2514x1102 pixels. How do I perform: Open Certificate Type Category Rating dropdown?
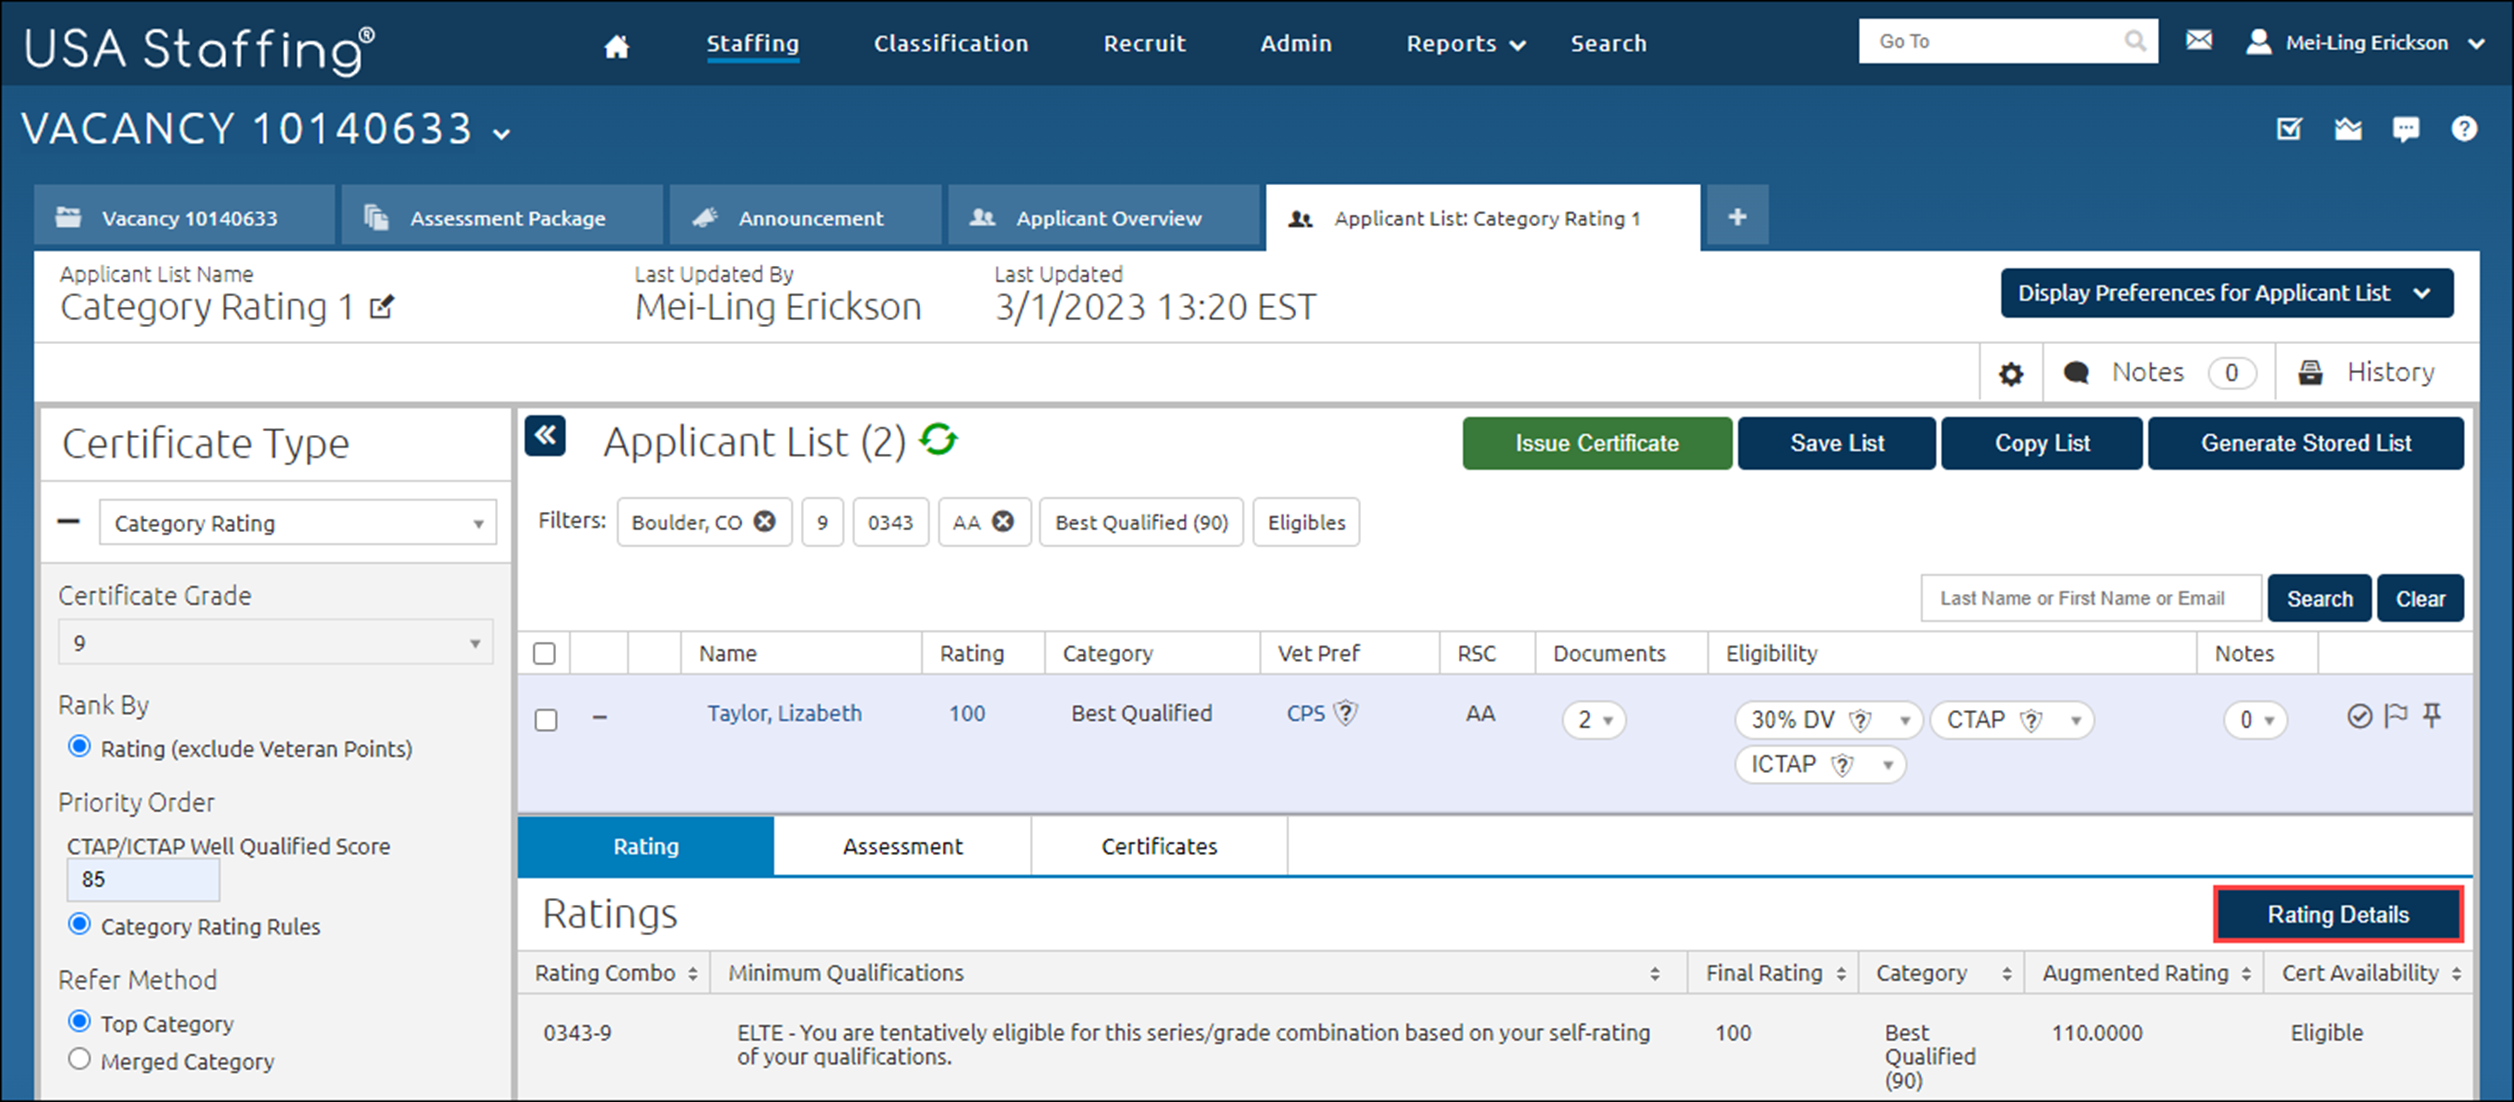pyautogui.click(x=297, y=523)
